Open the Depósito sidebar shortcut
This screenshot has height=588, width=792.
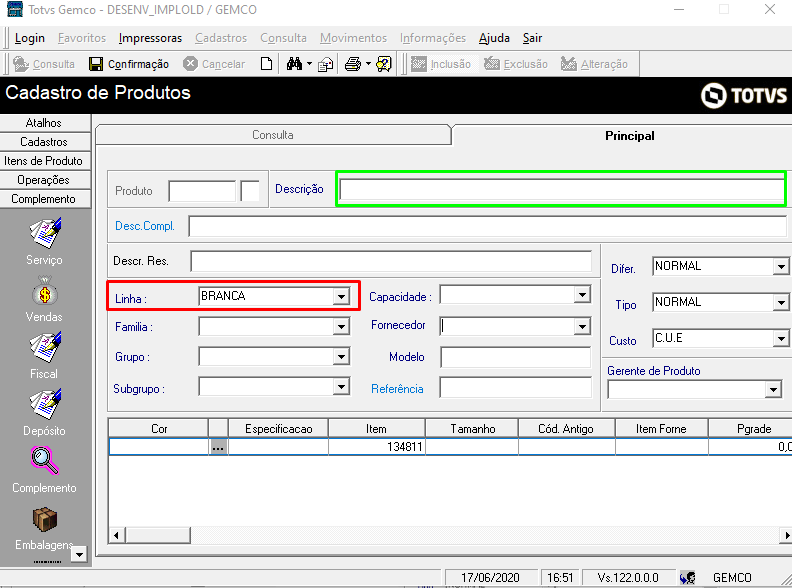coord(44,405)
